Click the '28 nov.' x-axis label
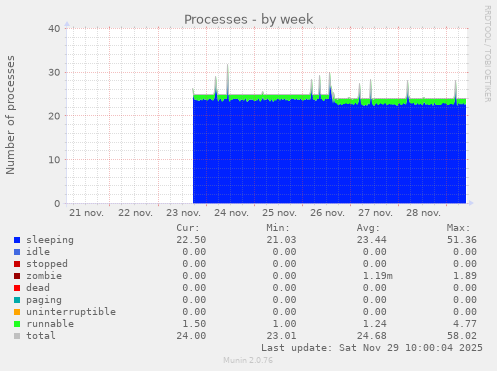 pos(423,213)
